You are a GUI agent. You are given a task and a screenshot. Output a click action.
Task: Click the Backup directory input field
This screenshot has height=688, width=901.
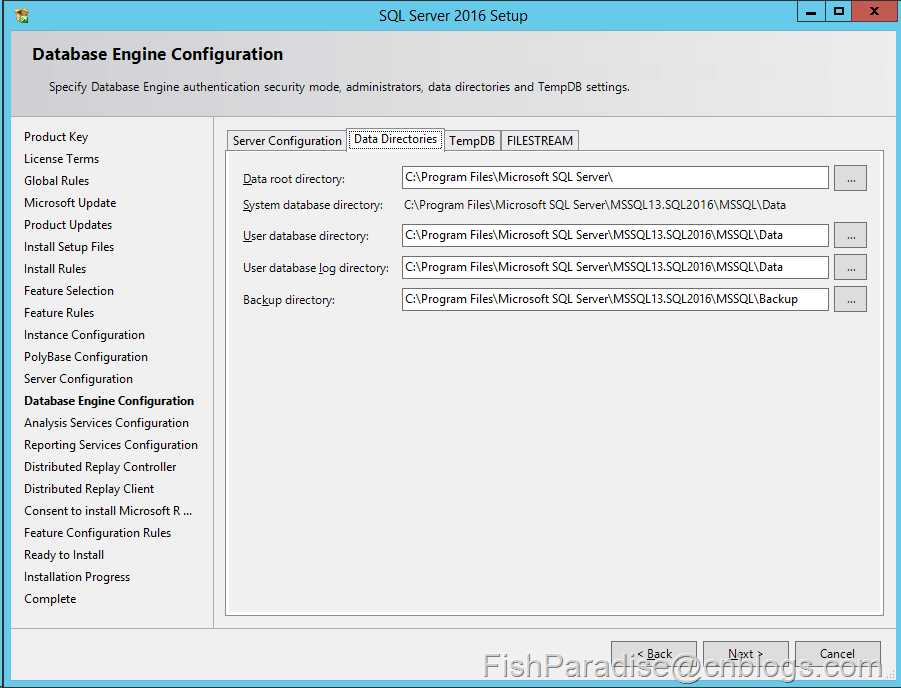point(615,299)
